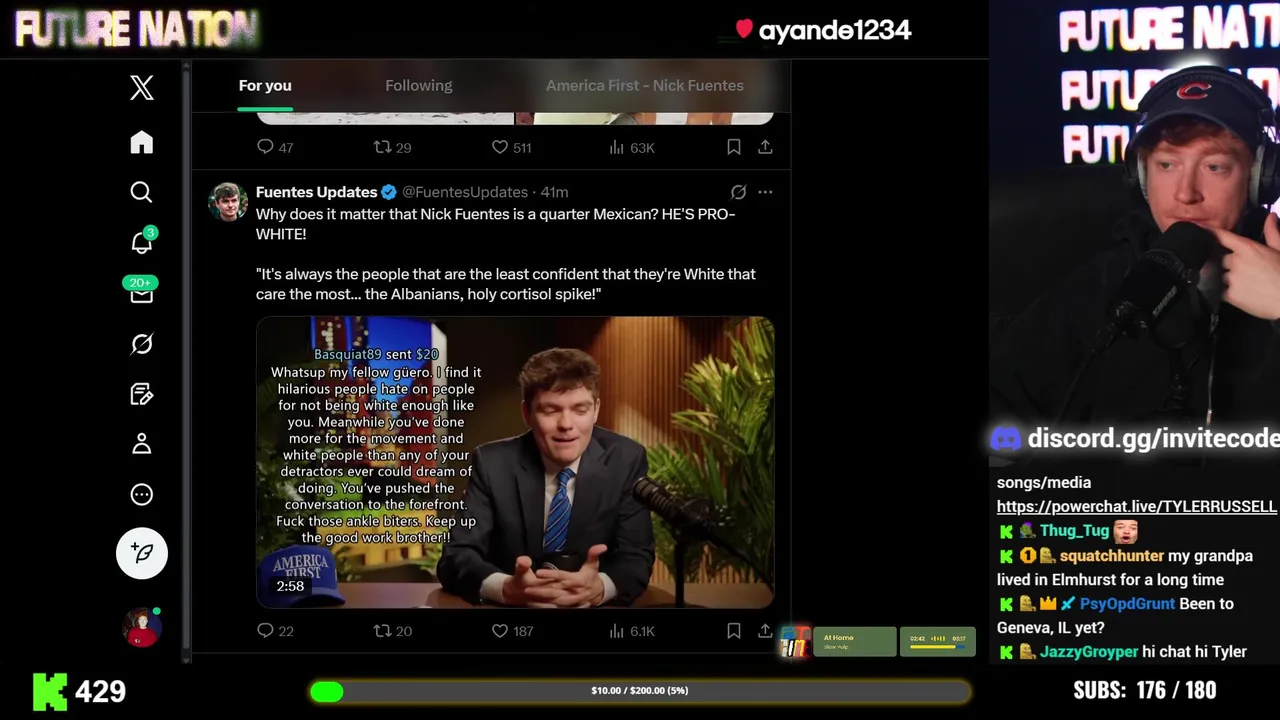This screenshot has width=1280, height=720.
Task: View analytics showing 6.1K views
Action: pyautogui.click(x=632, y=631)
